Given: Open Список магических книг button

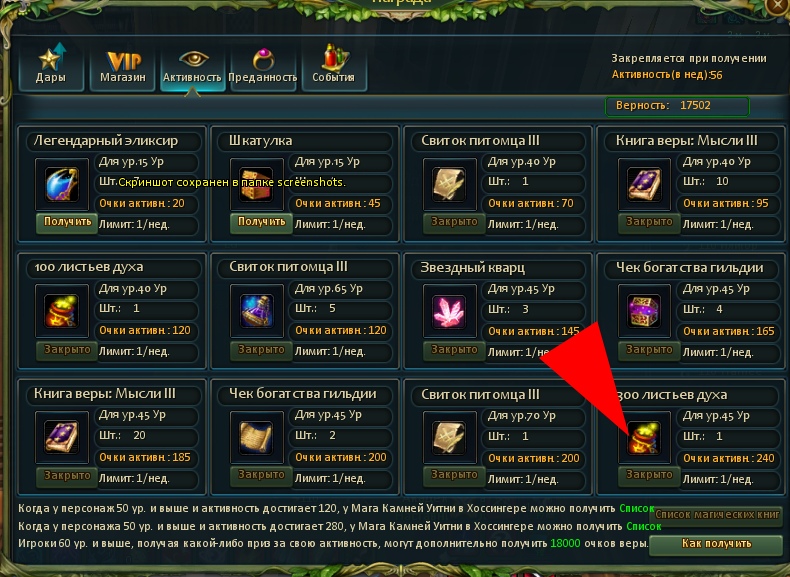Looking at the screenshot, I should (717, 515).
